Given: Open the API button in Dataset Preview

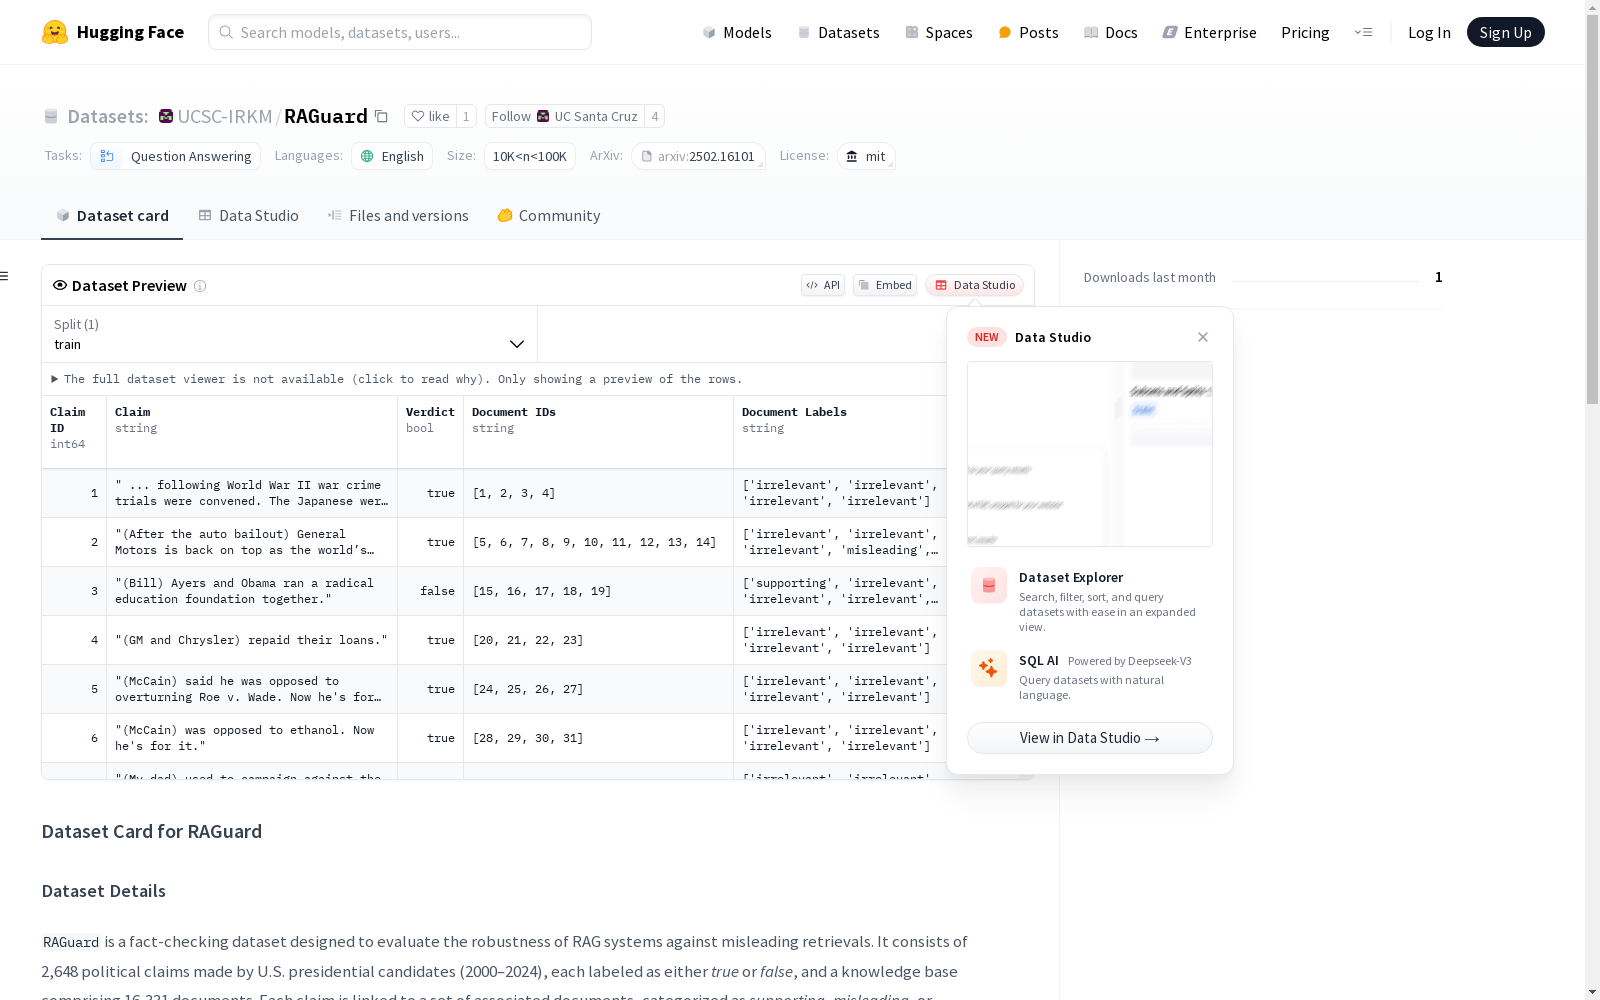Looking at the screenshot, I should click(x=823, y=285).
